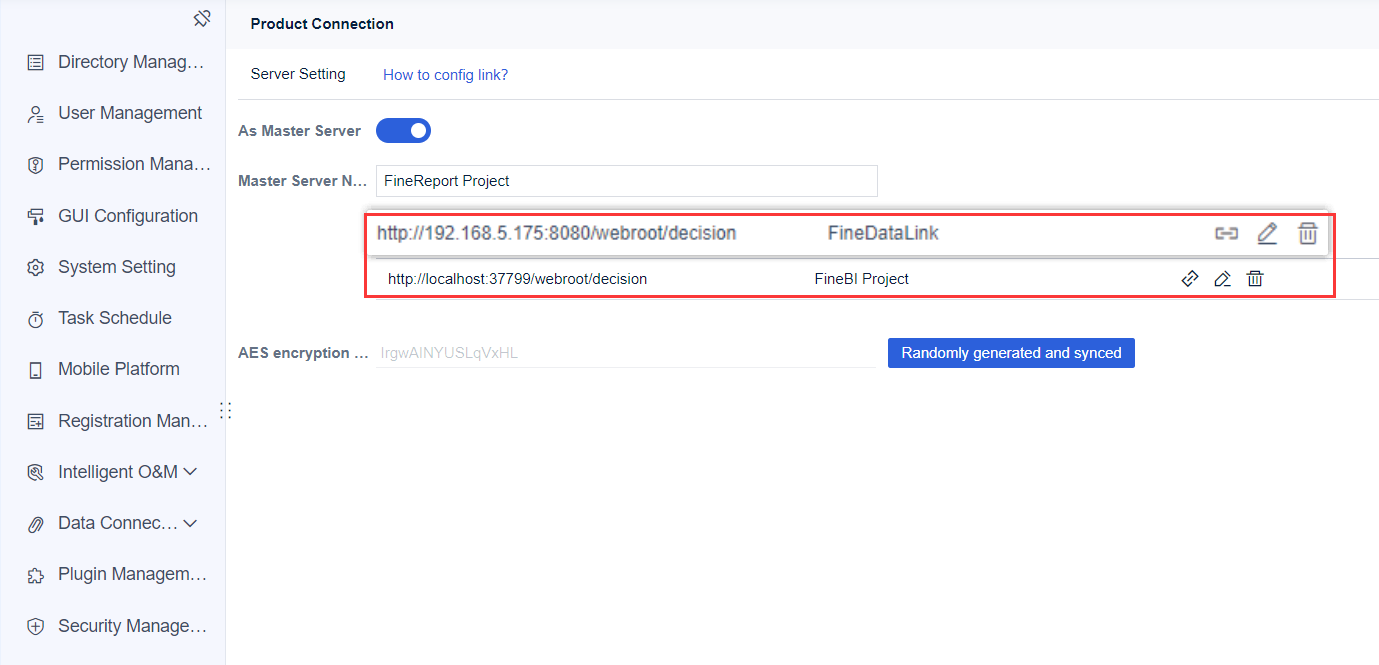Click the Master Server Name input field
Viewport: 1379px width, 665px height.
[626, 181]
